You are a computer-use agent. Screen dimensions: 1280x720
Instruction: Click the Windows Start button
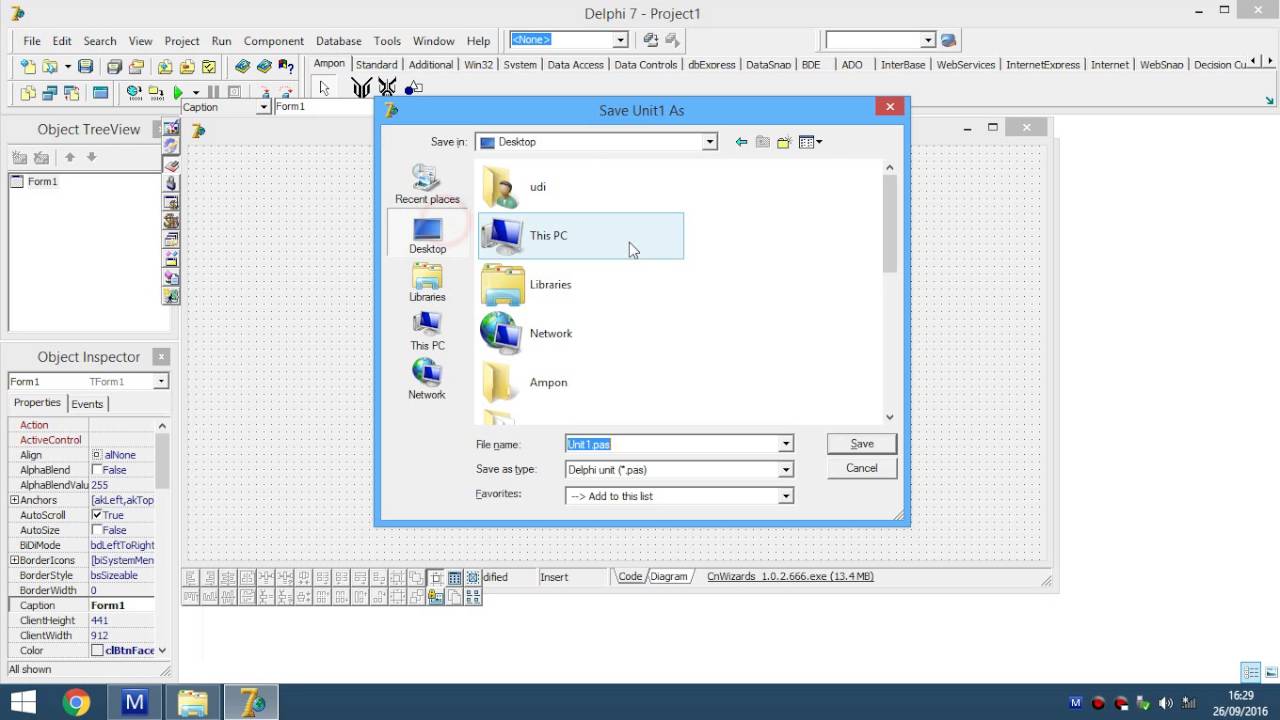point(22,703)
